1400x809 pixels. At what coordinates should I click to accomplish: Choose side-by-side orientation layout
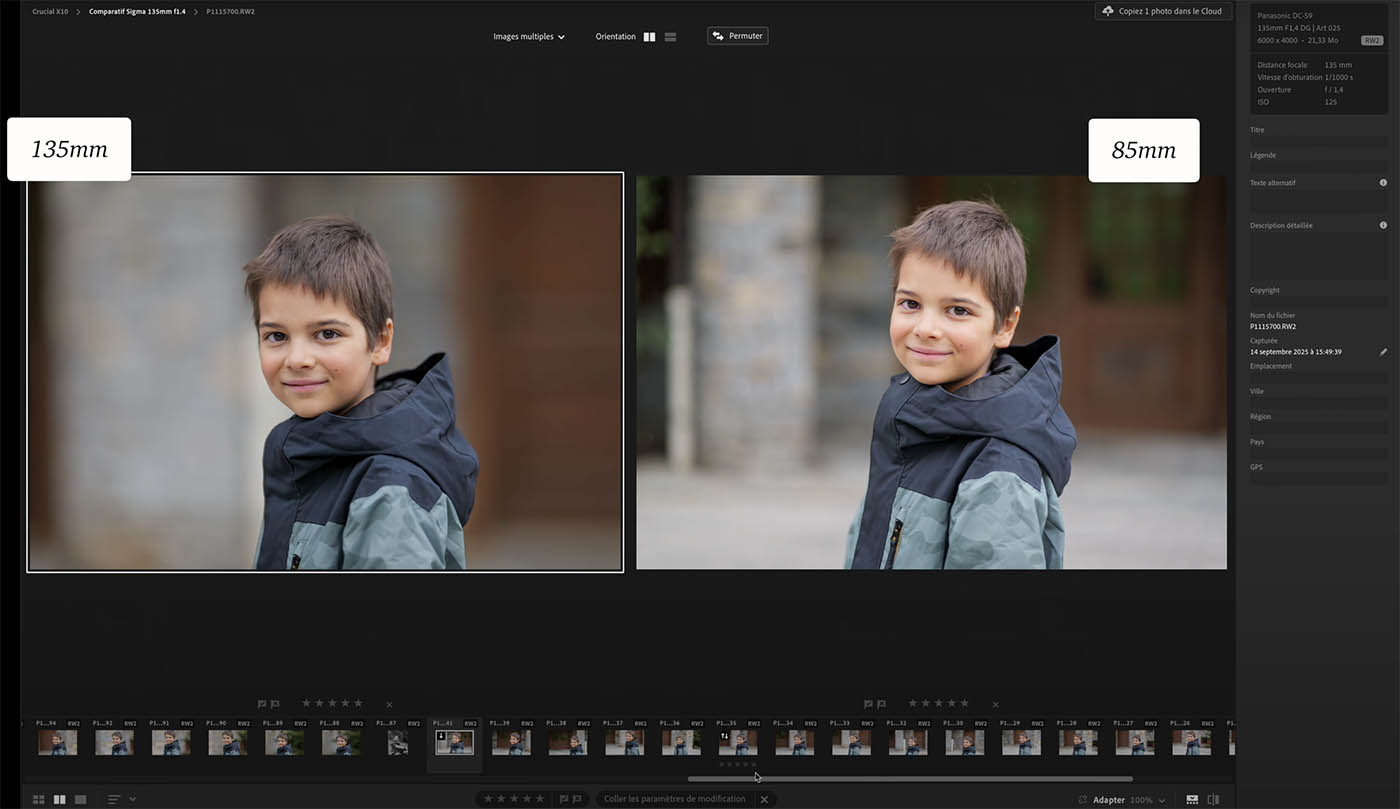coord(649,37)
